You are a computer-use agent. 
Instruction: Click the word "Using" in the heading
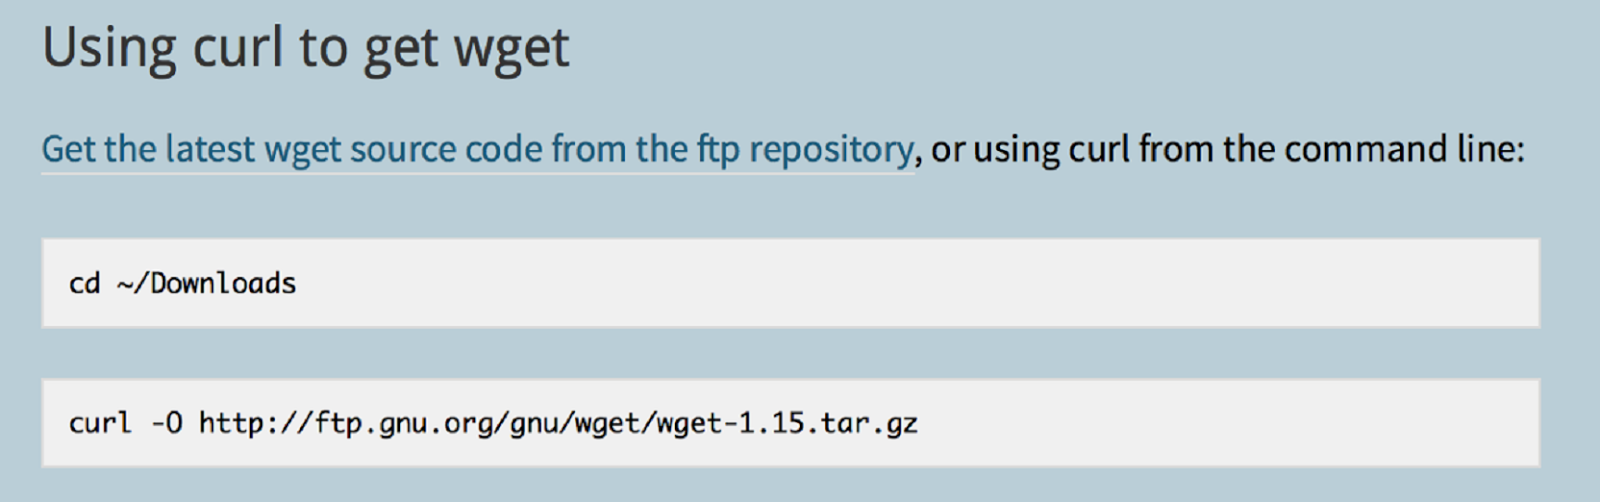click(109, 48)
